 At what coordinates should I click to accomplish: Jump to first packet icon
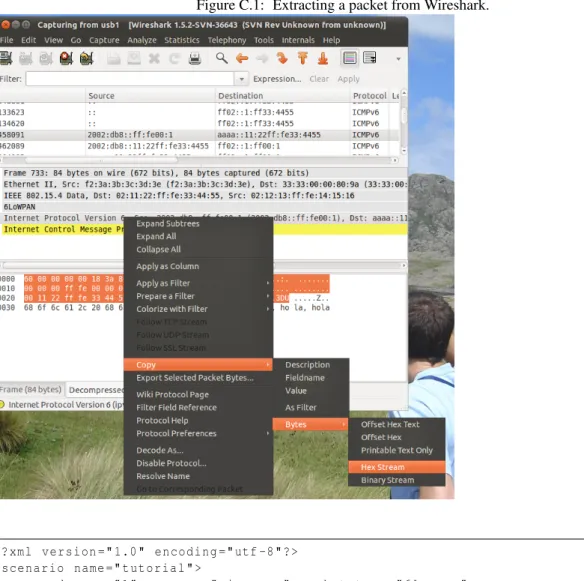302,58
